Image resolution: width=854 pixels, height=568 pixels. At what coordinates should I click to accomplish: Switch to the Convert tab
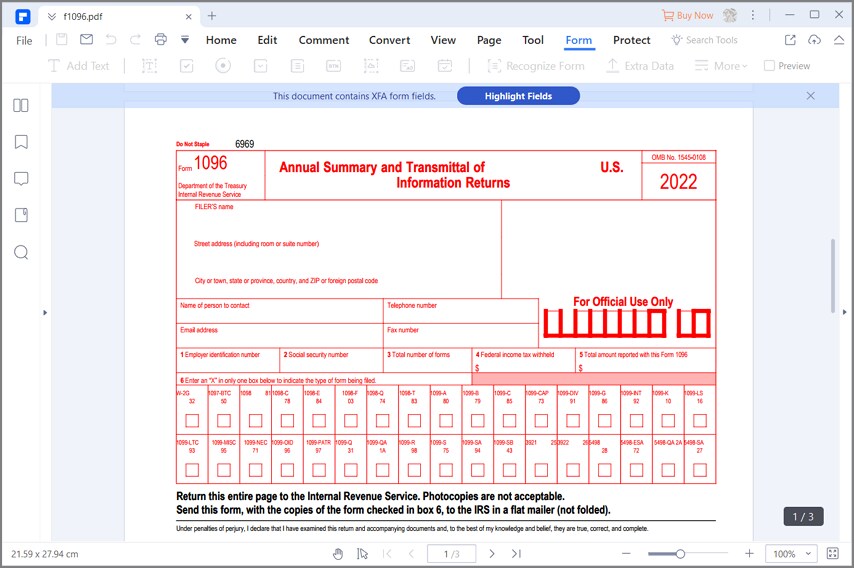pos(389,40)
